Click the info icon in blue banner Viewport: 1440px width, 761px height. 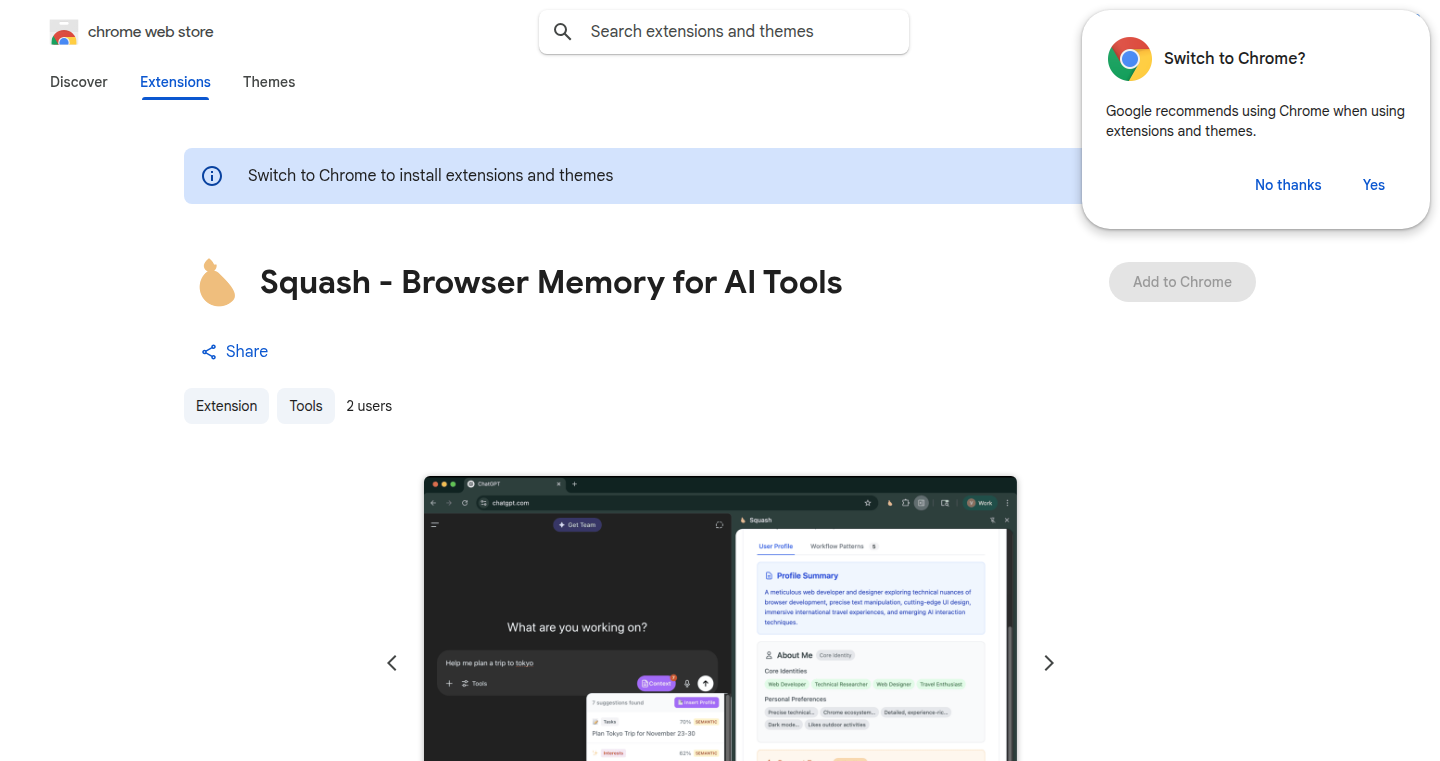[212, 176]
